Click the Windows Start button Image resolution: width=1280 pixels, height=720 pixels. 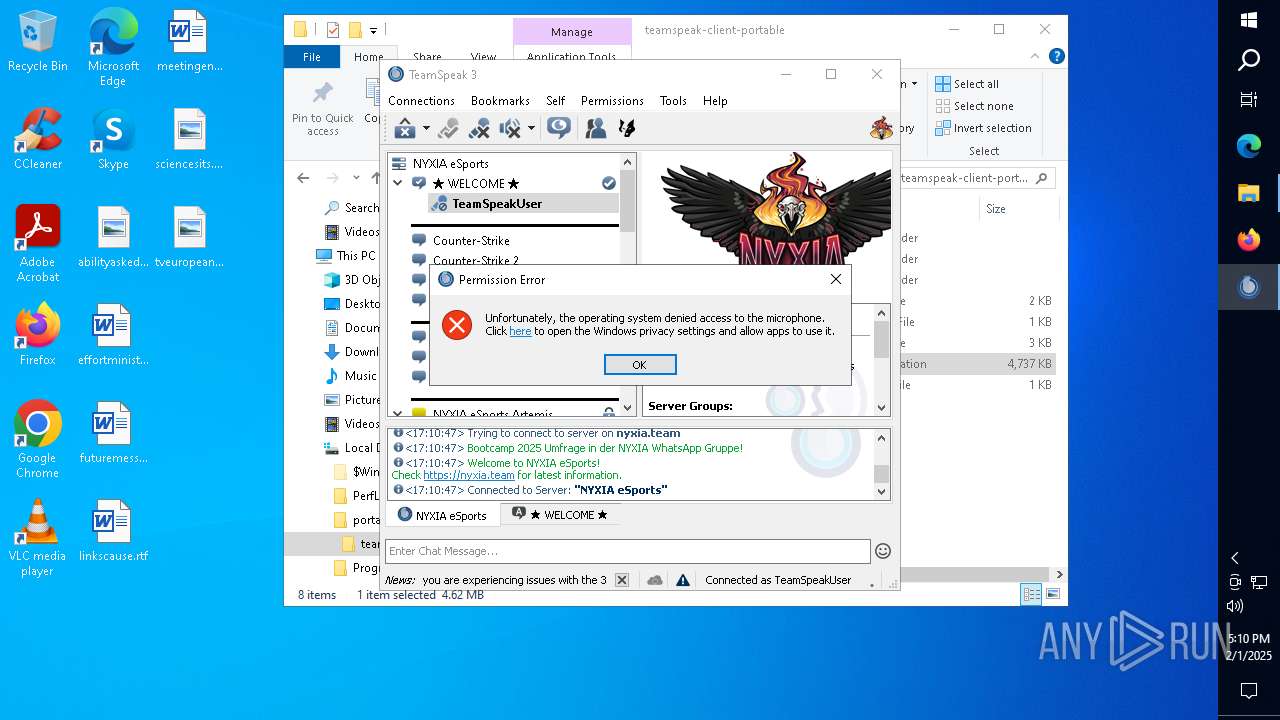[x=1249, y=20]
